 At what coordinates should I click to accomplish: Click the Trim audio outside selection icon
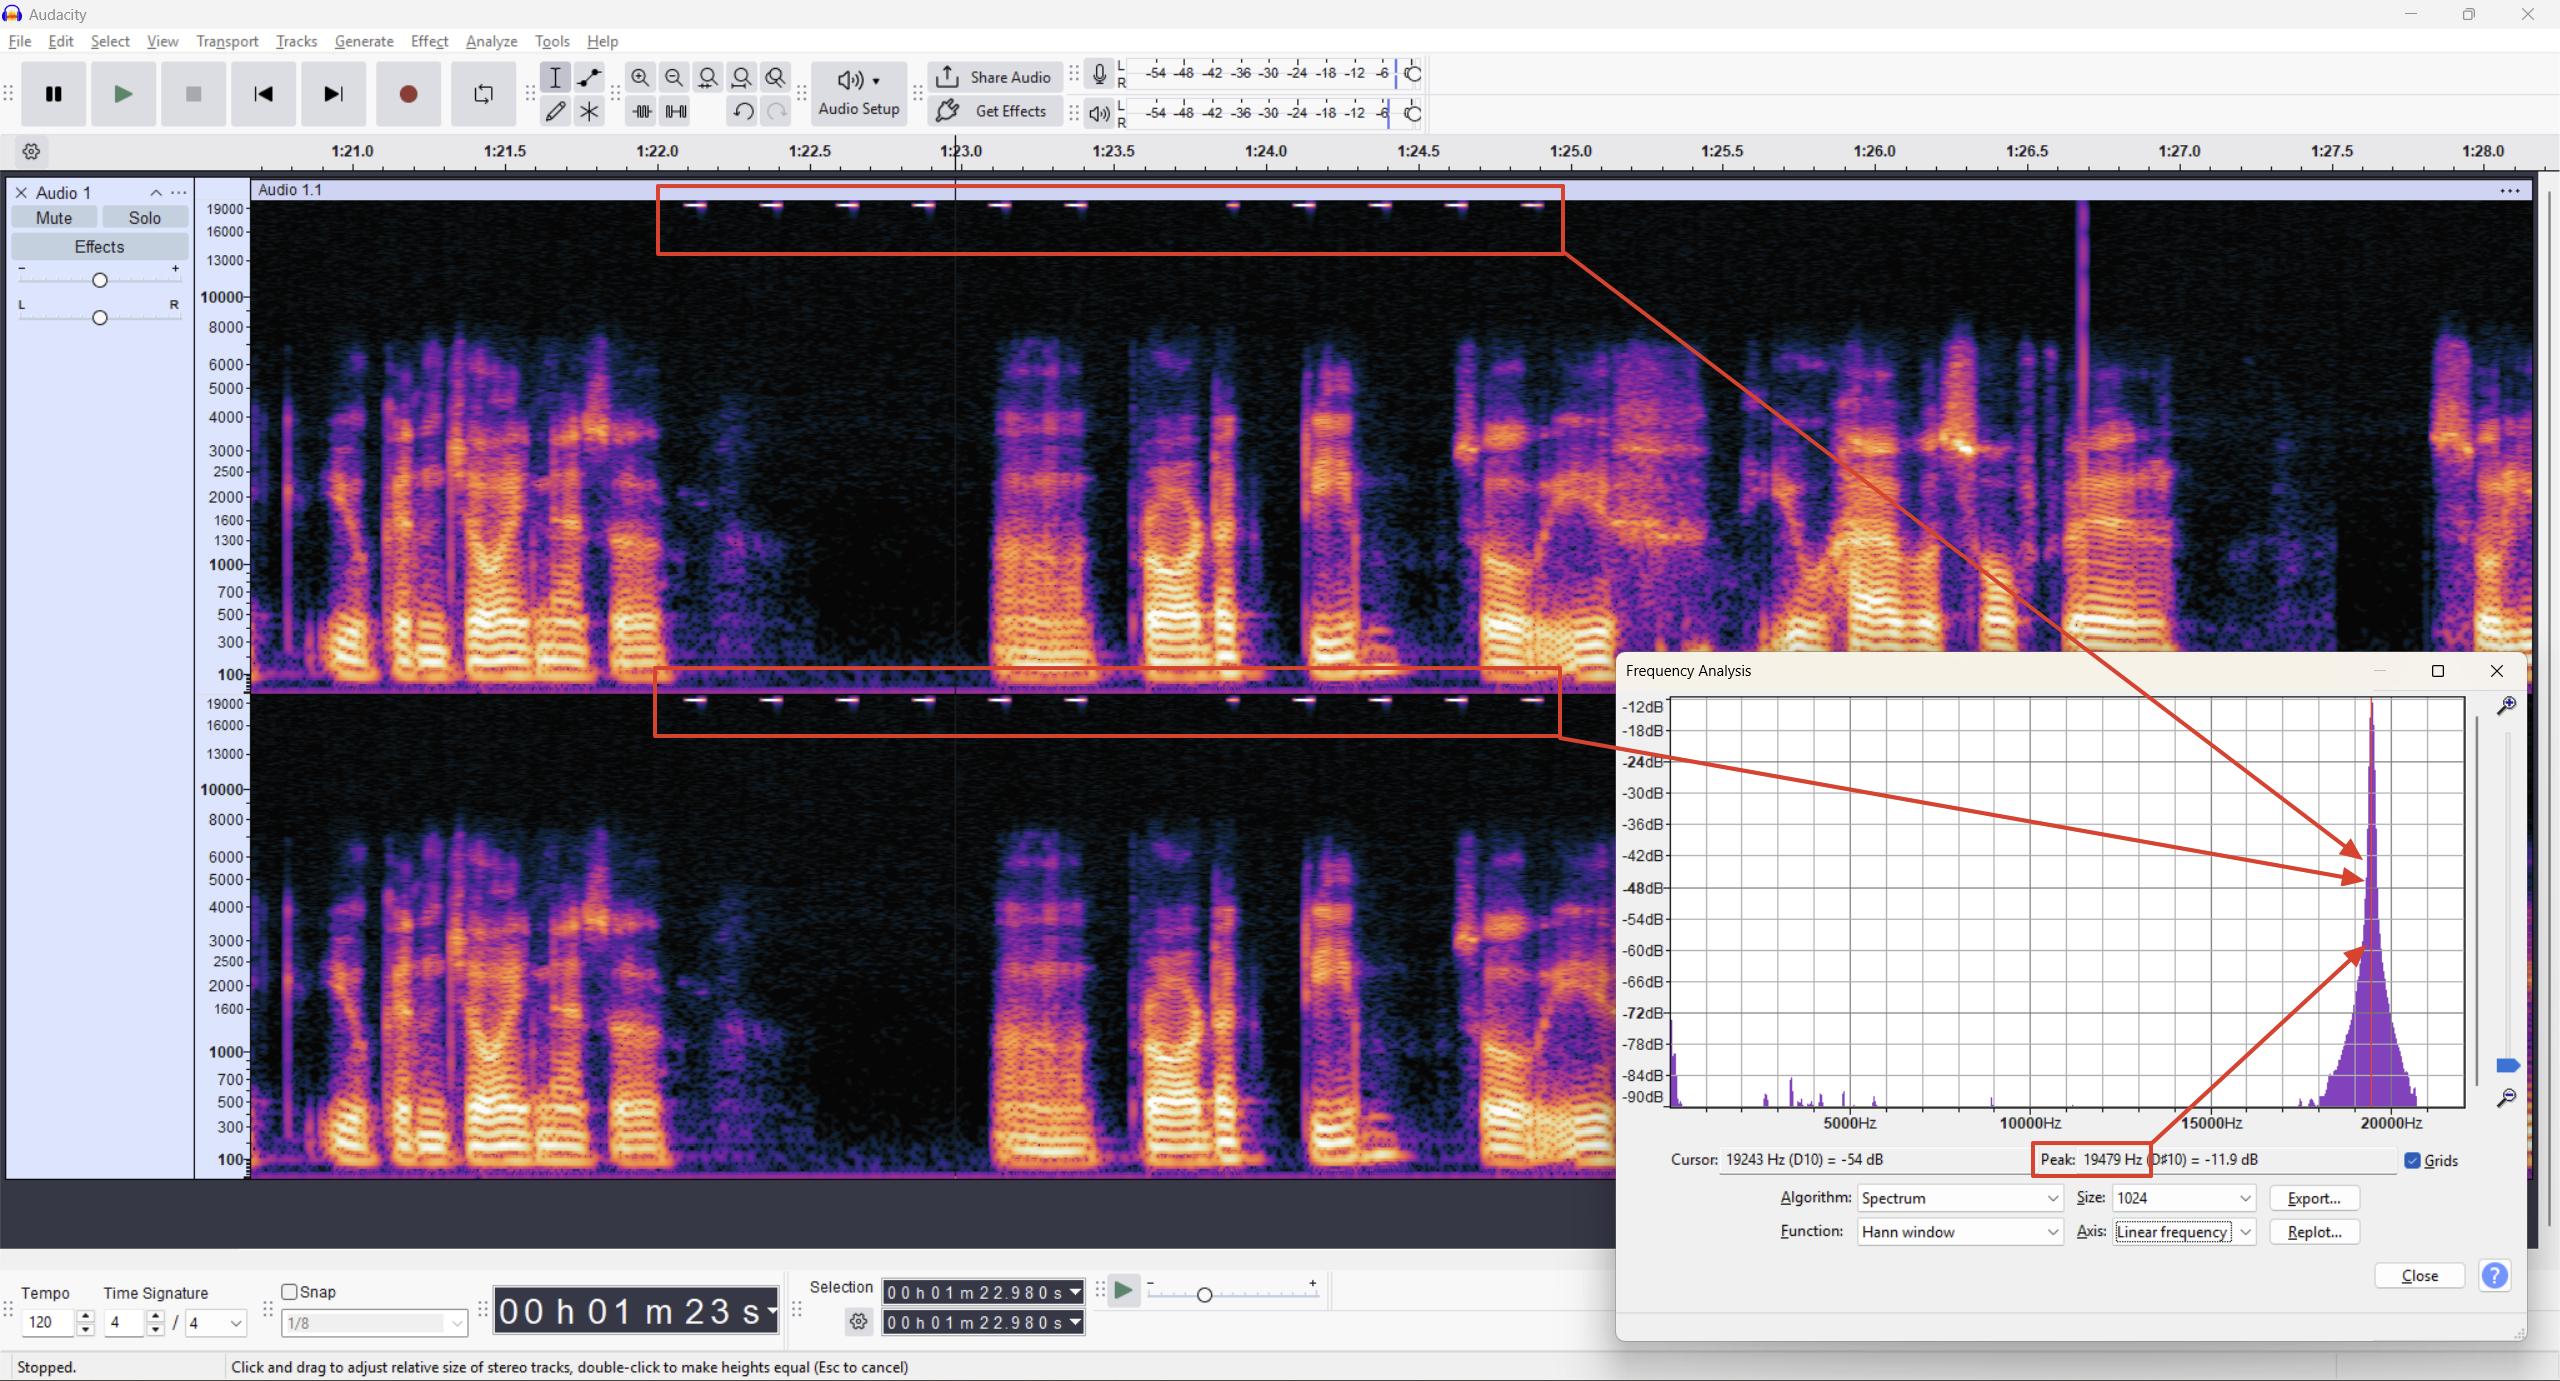pyautogui.click(x=642, y=112)
